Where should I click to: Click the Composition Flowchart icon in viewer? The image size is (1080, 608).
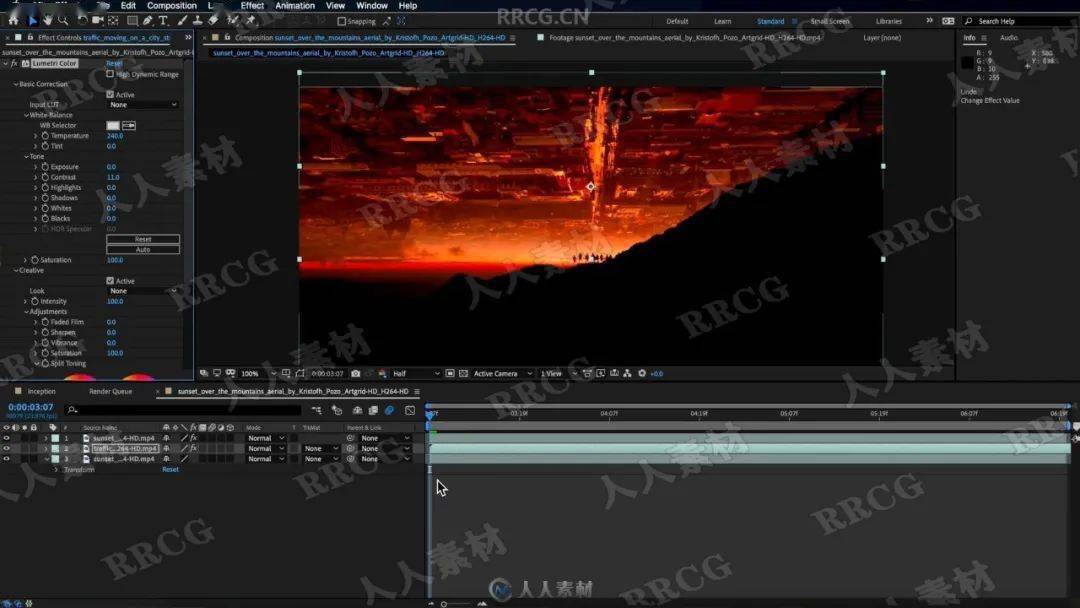point(627,373)
